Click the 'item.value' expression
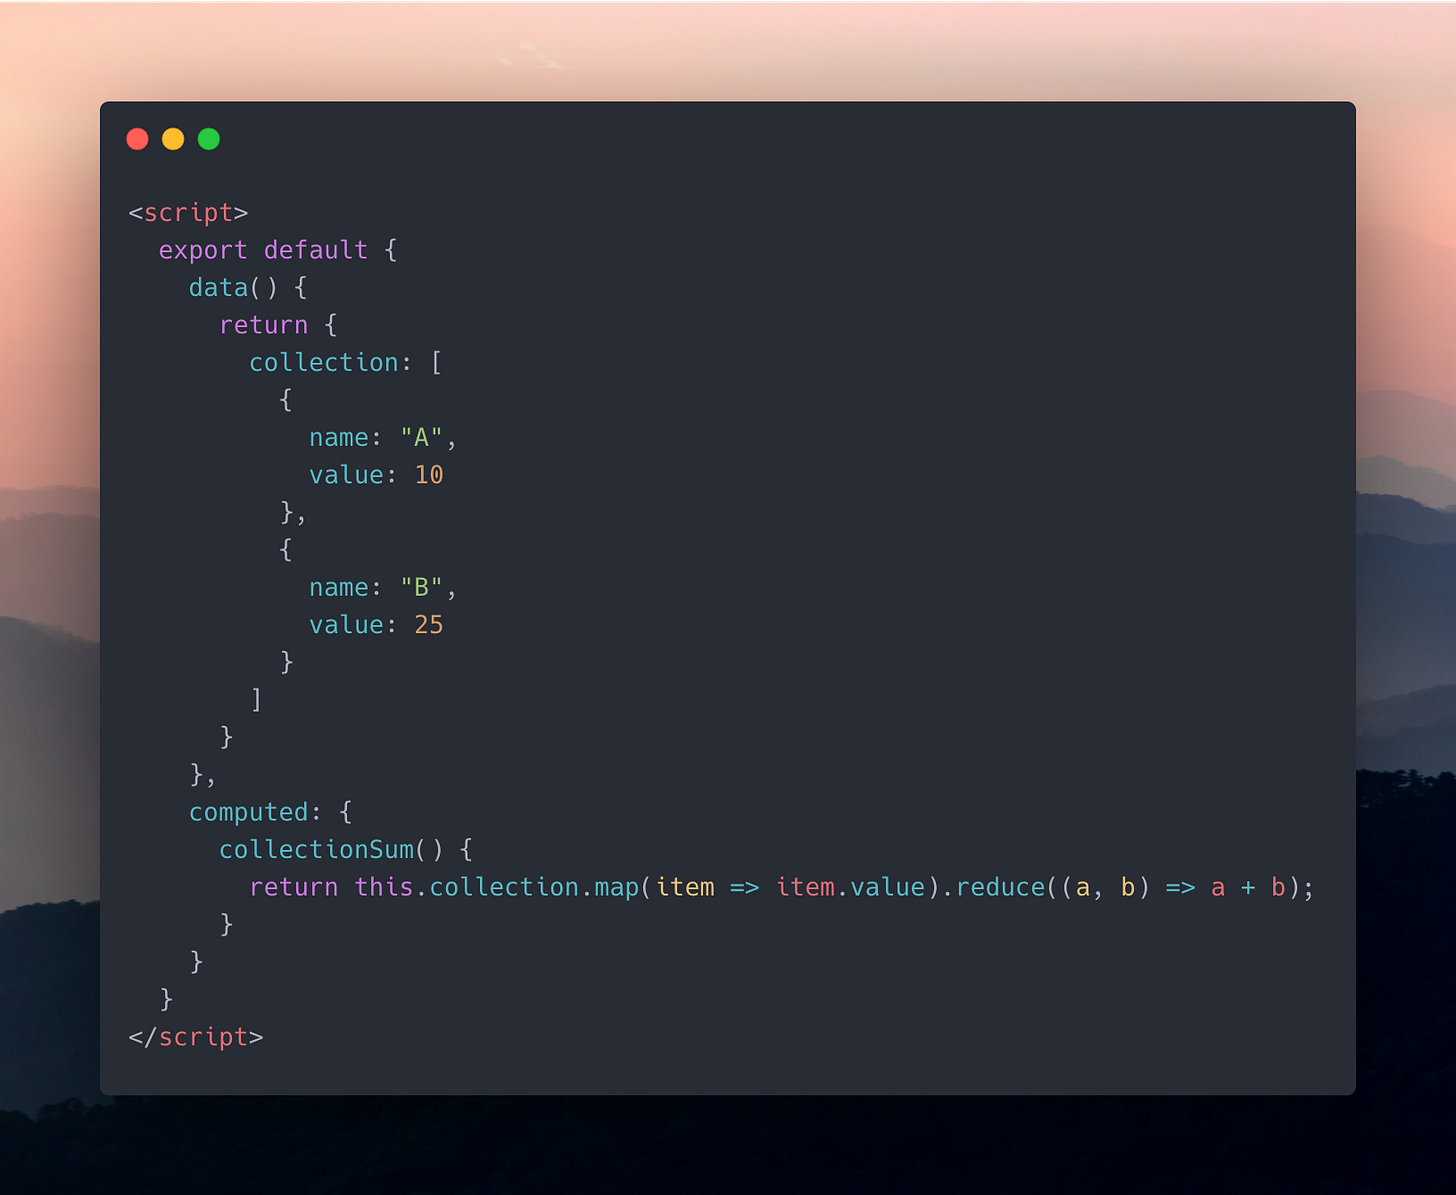1456x1195 pixels. pos(851,887)
